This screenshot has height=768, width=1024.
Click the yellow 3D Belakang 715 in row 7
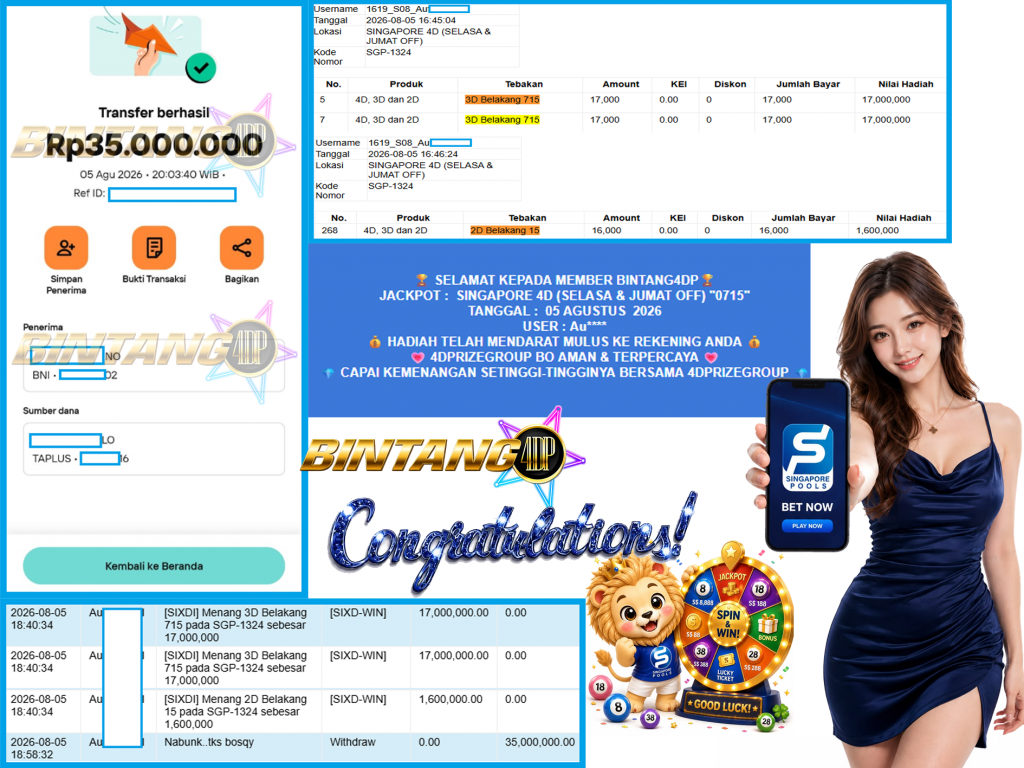[502, 120]
